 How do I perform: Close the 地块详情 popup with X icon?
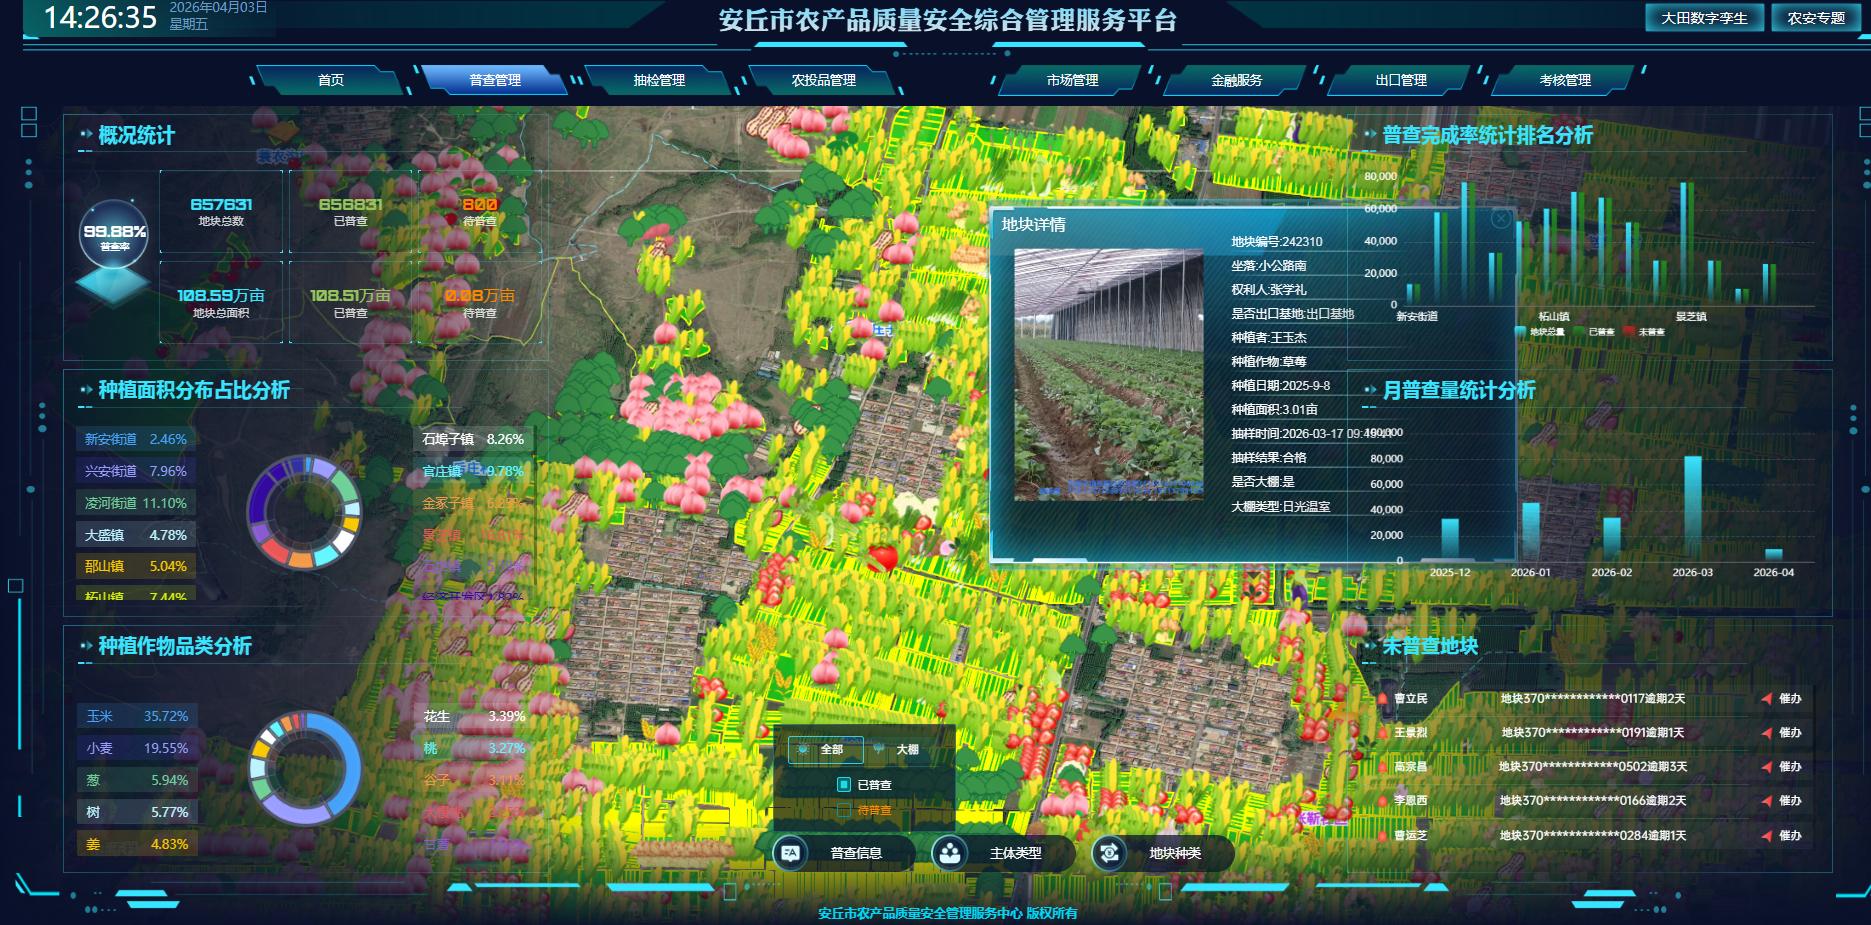(1500, 219)
